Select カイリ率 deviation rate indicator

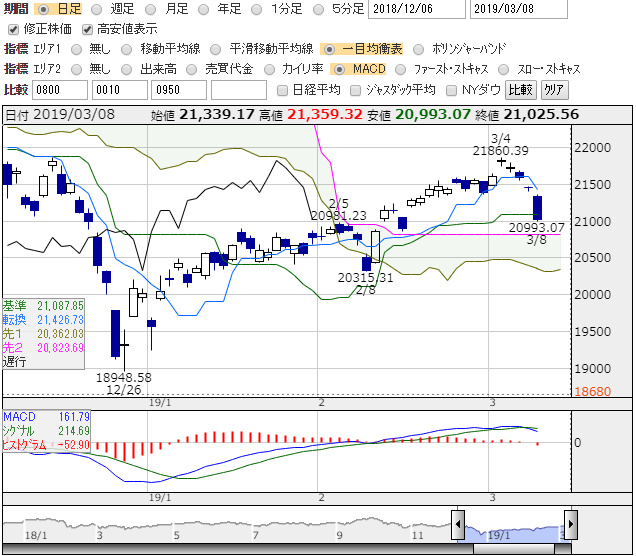point(269,69)
